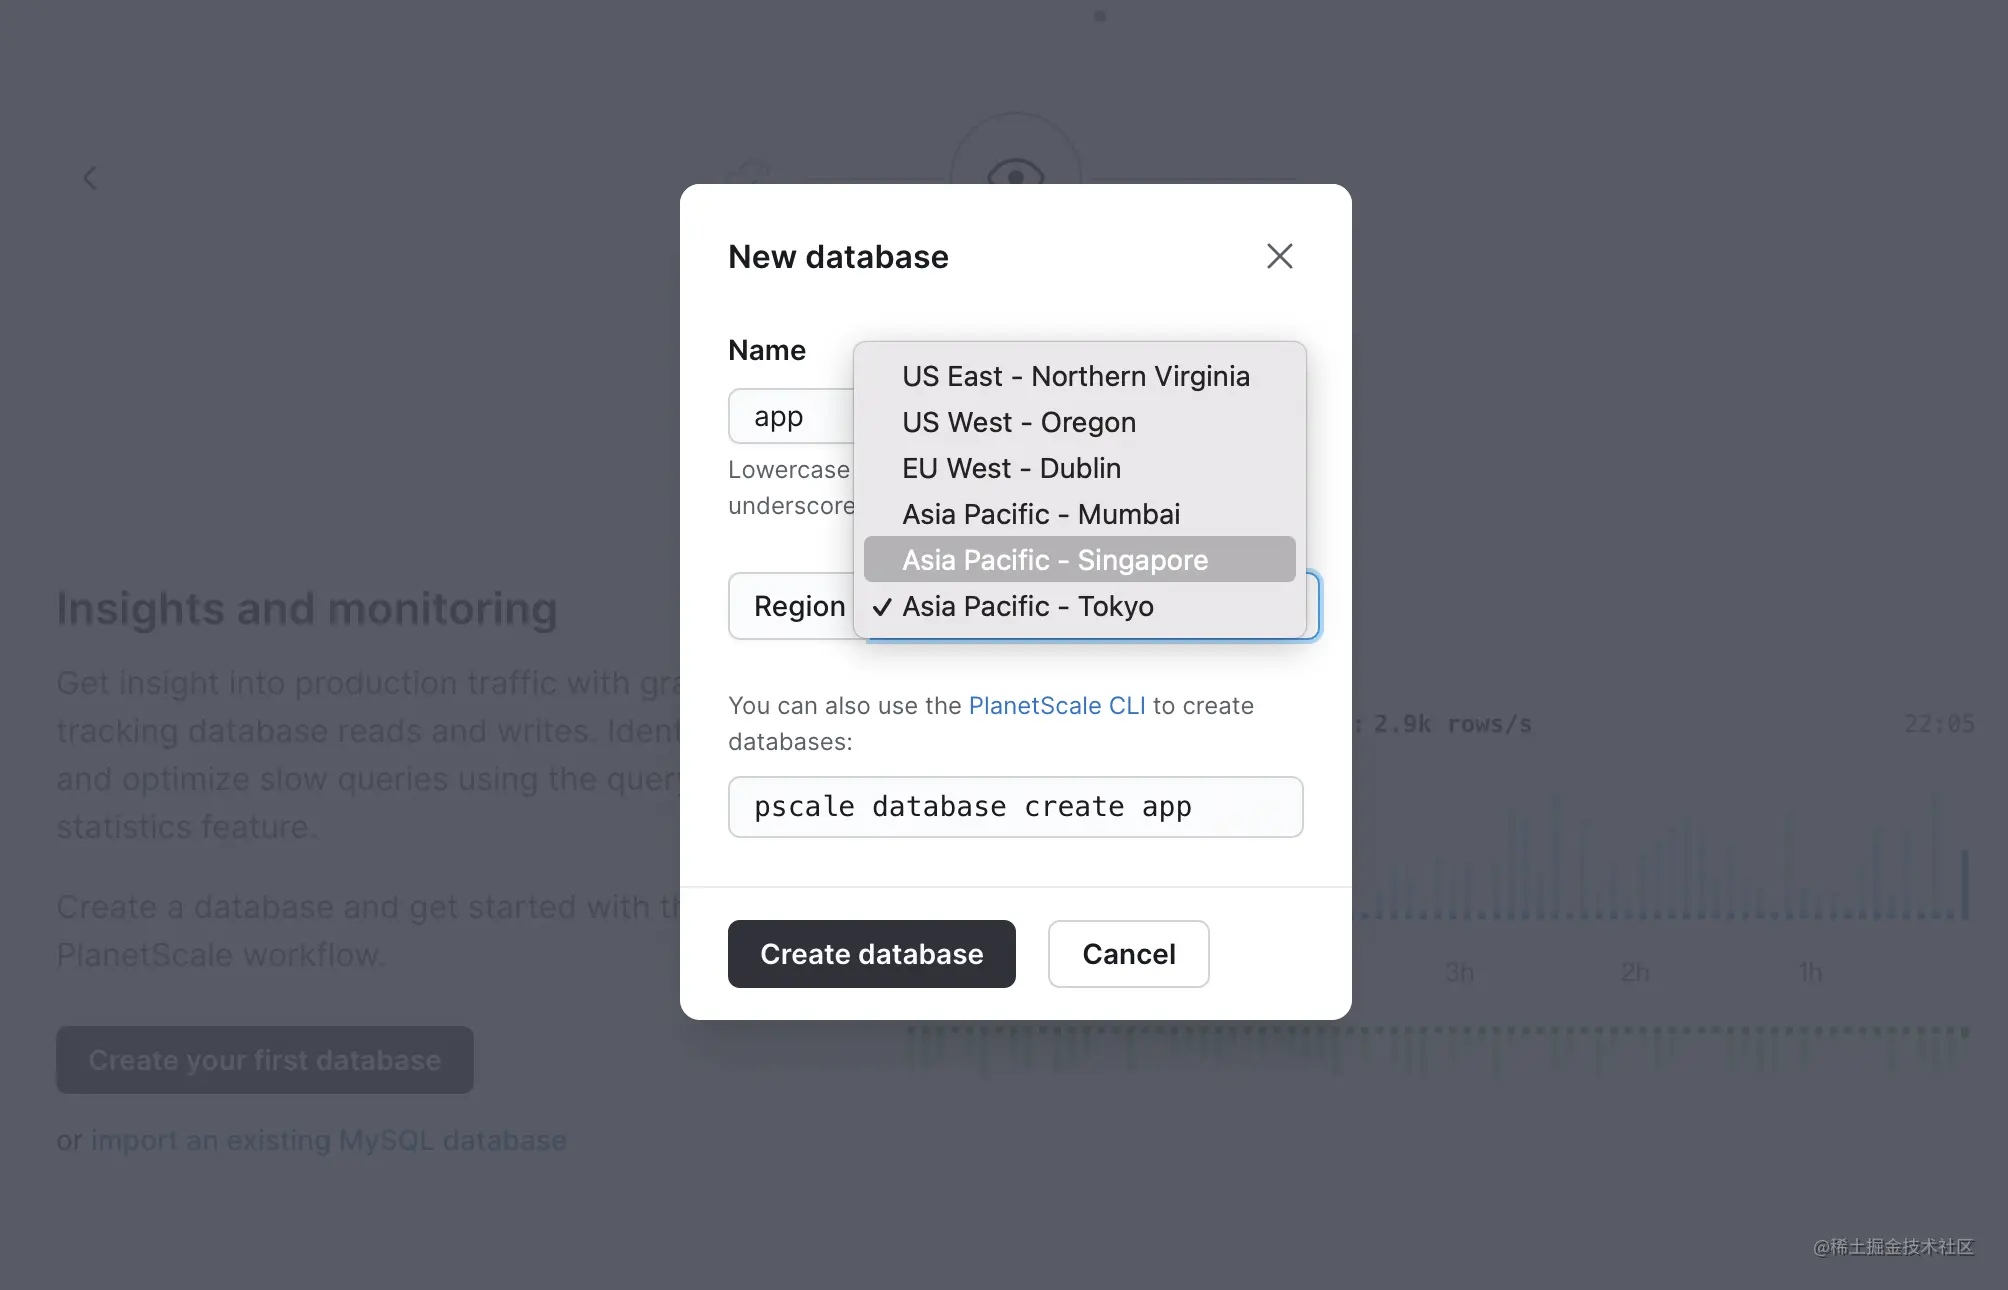This screenshot has width=2008, height=1290.
Task: Go back using left chevron arrow
Action: coord(90,178)
